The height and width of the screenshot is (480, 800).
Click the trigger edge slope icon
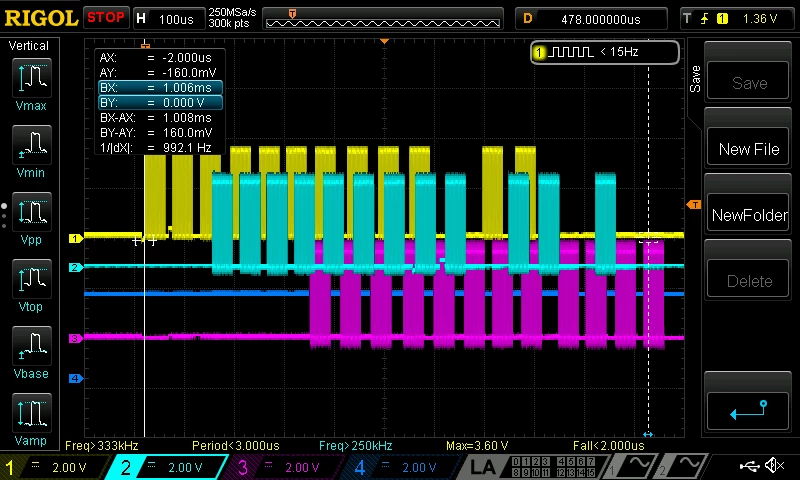pos(705,19)
